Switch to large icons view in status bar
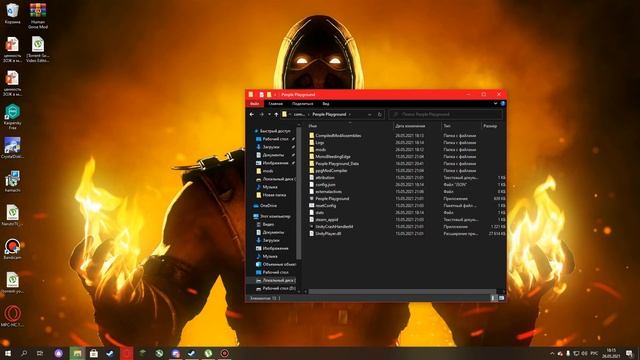The width and height of the screenshot is (640, 360). [x=501, y=298]
